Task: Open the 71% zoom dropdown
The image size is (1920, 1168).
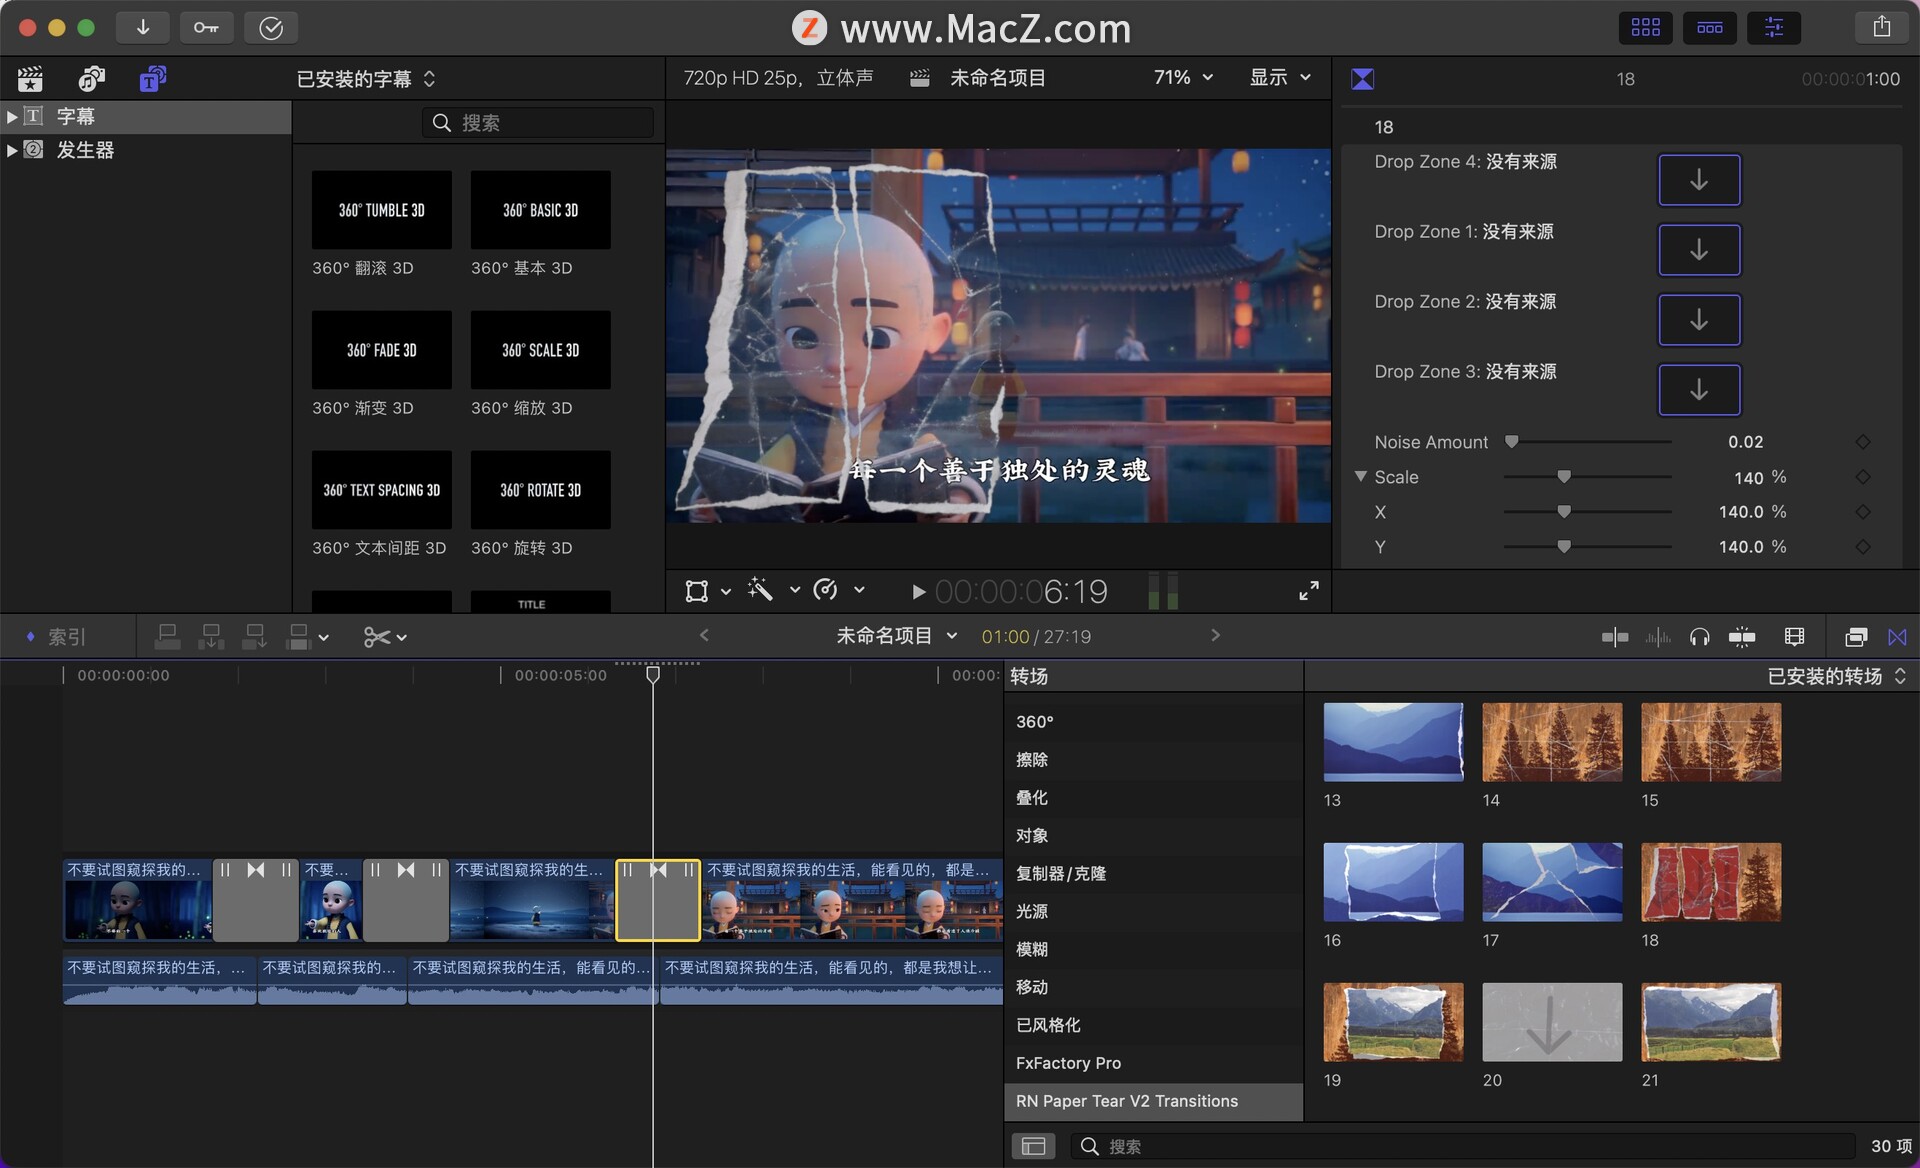Action: pyautogui.click(x=1183, y=77)
